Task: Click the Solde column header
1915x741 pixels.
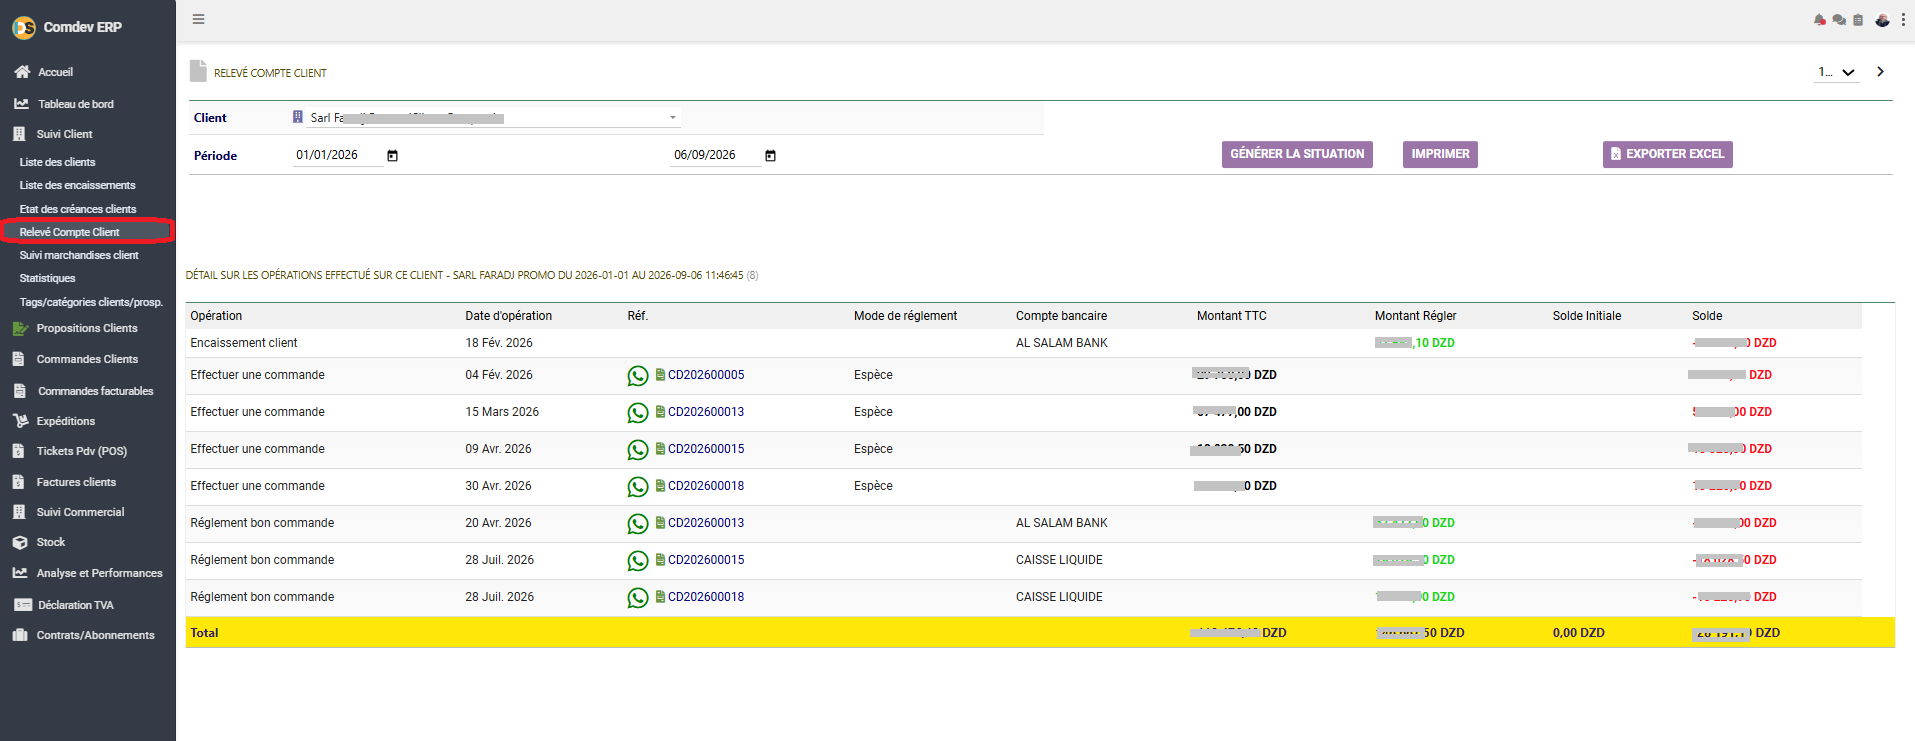Action: (1707, 316)
